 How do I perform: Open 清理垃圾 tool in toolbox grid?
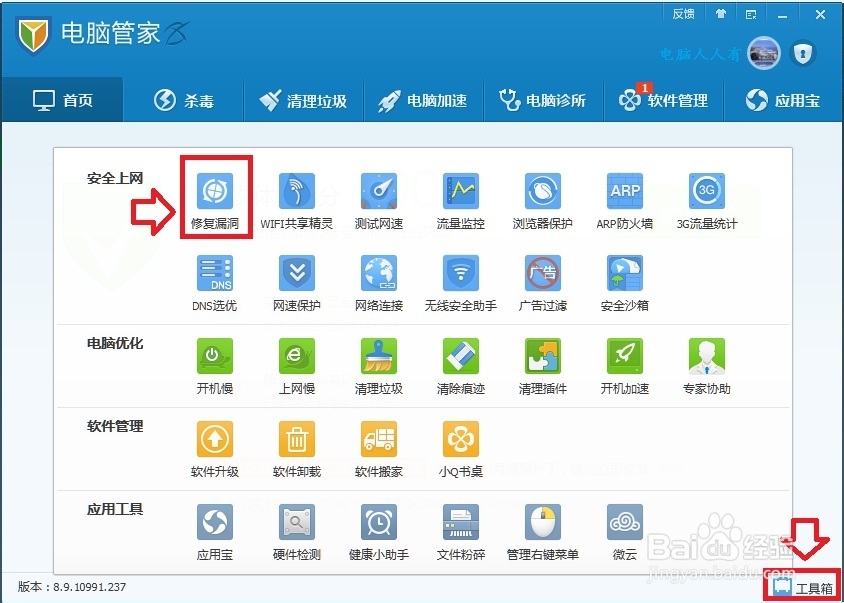[379, 366]
